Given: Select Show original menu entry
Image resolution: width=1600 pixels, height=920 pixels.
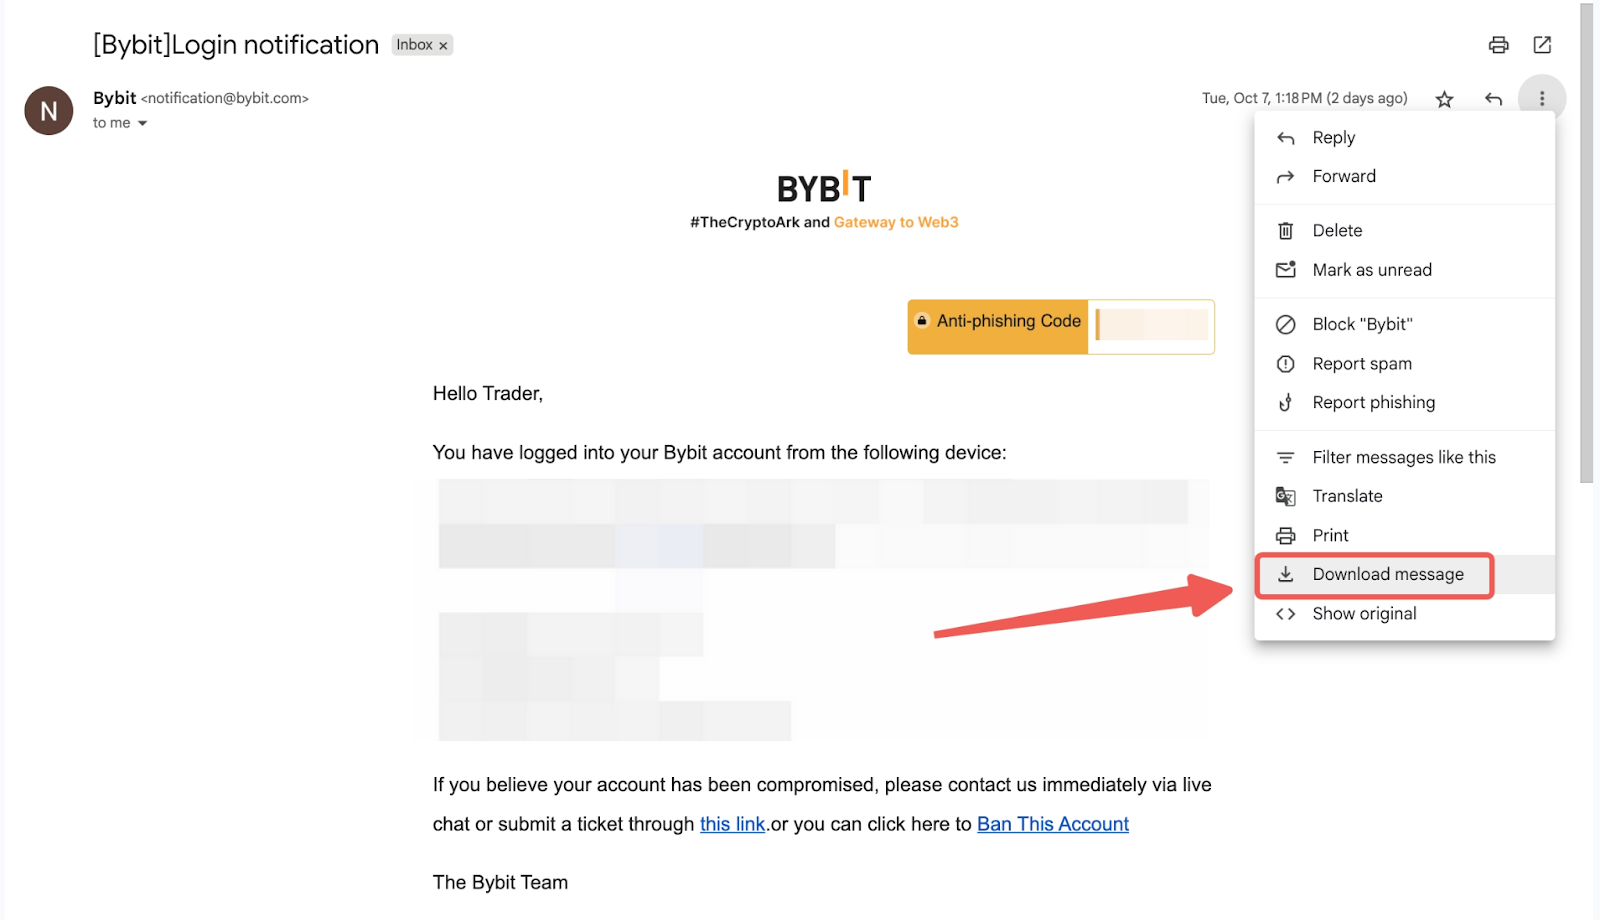Looking at the screenshot, I should (x=1364, y=614).
